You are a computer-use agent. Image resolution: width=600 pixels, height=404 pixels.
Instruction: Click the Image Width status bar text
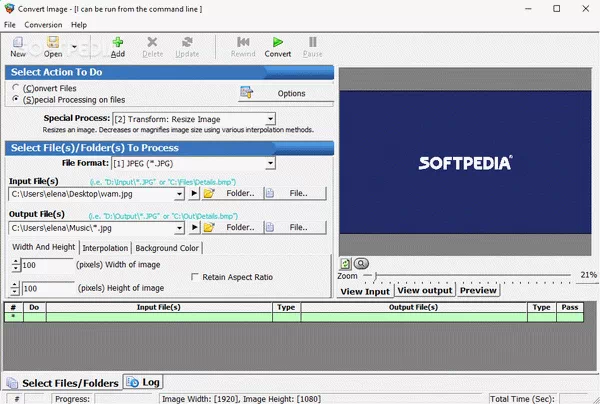(241, 399)
